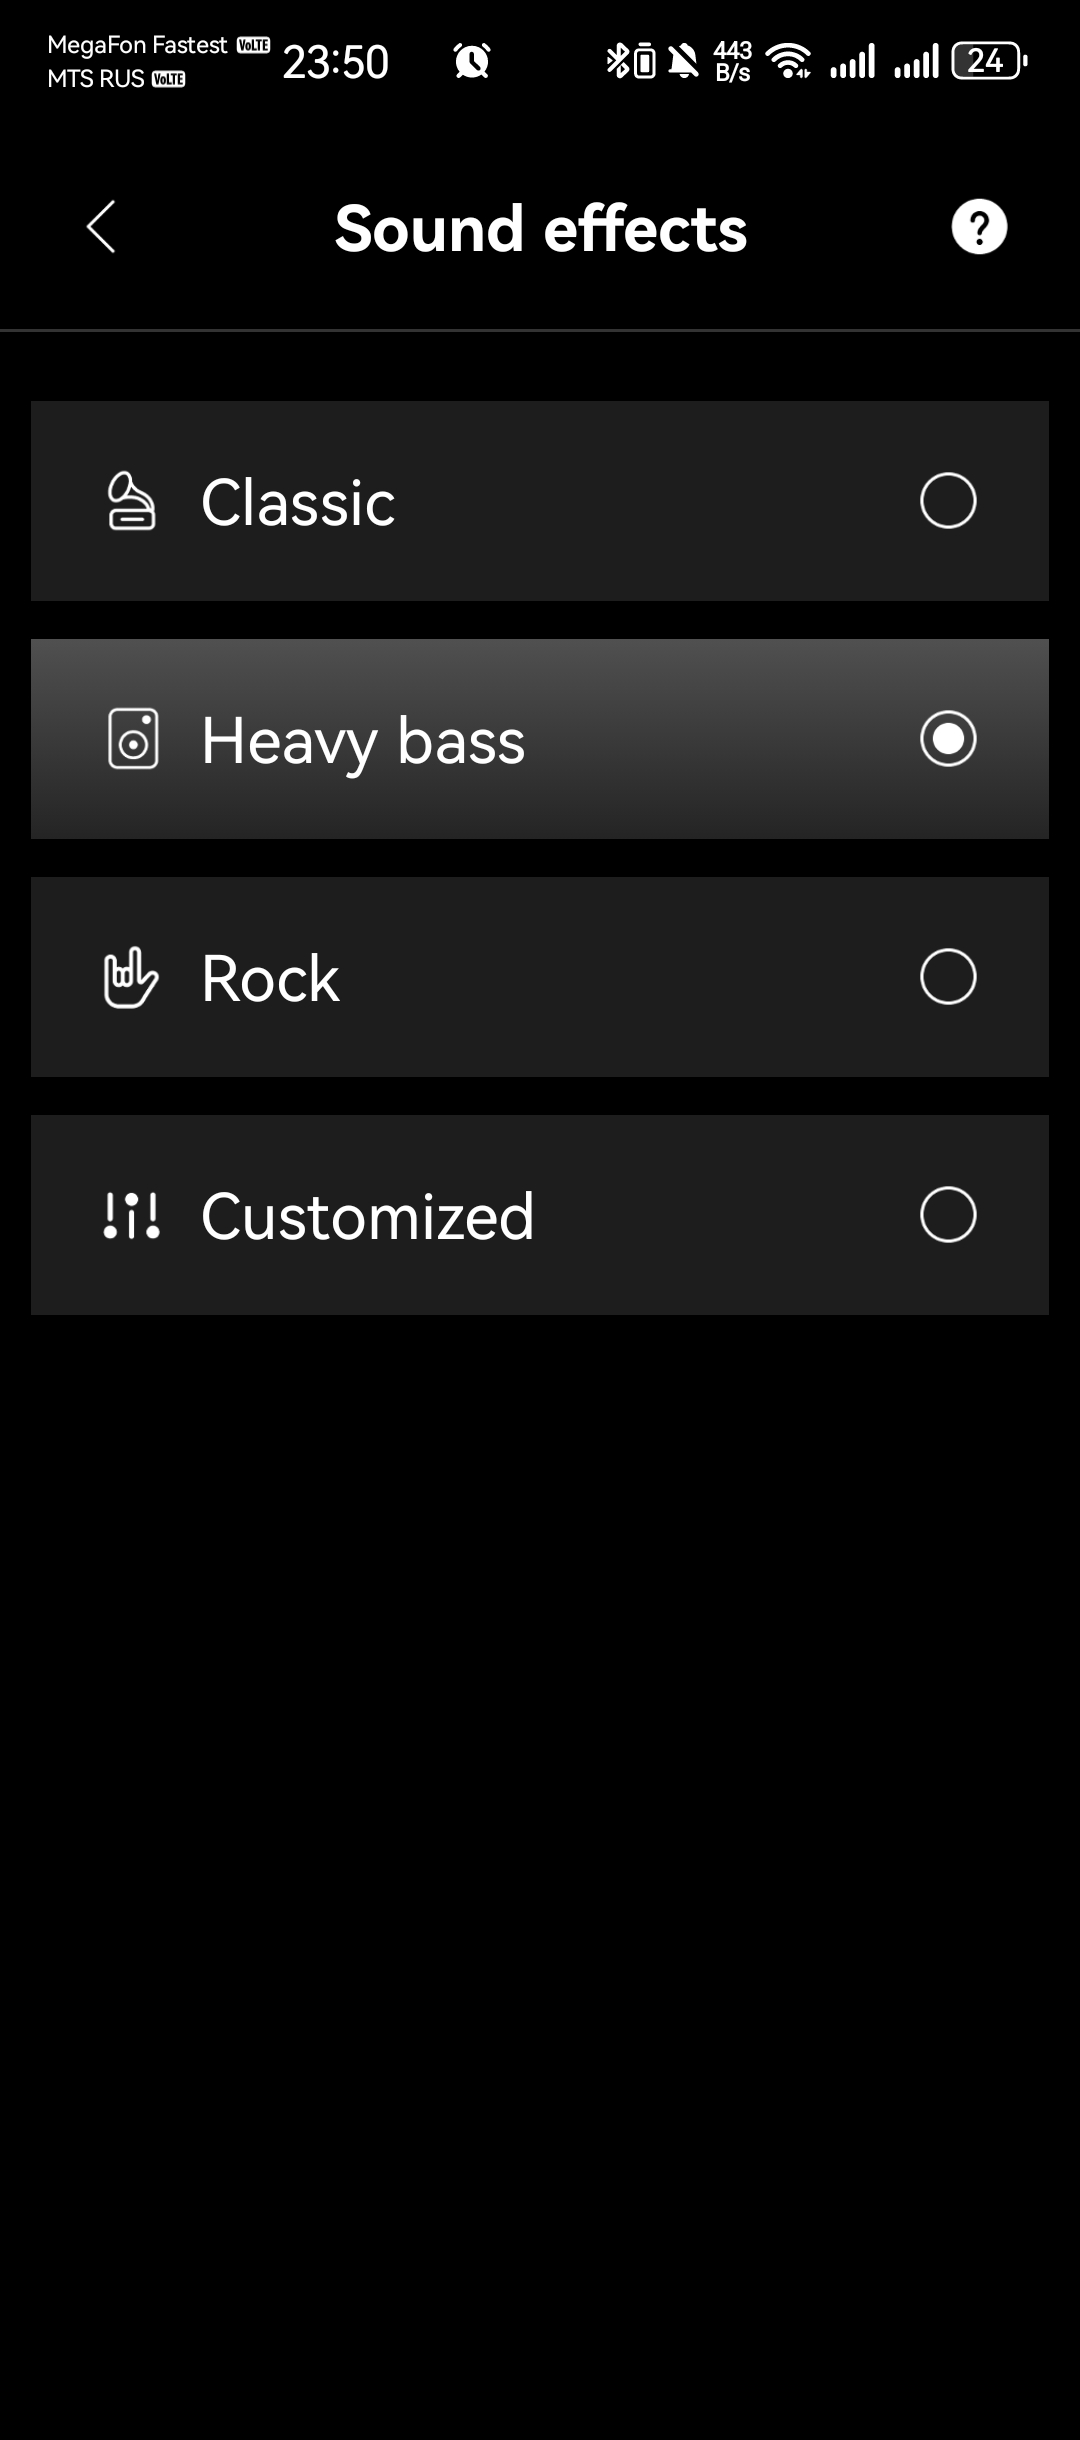Select the Classic radio button
Screen dimensions: 1080x2440
click(x=947, y=501)
